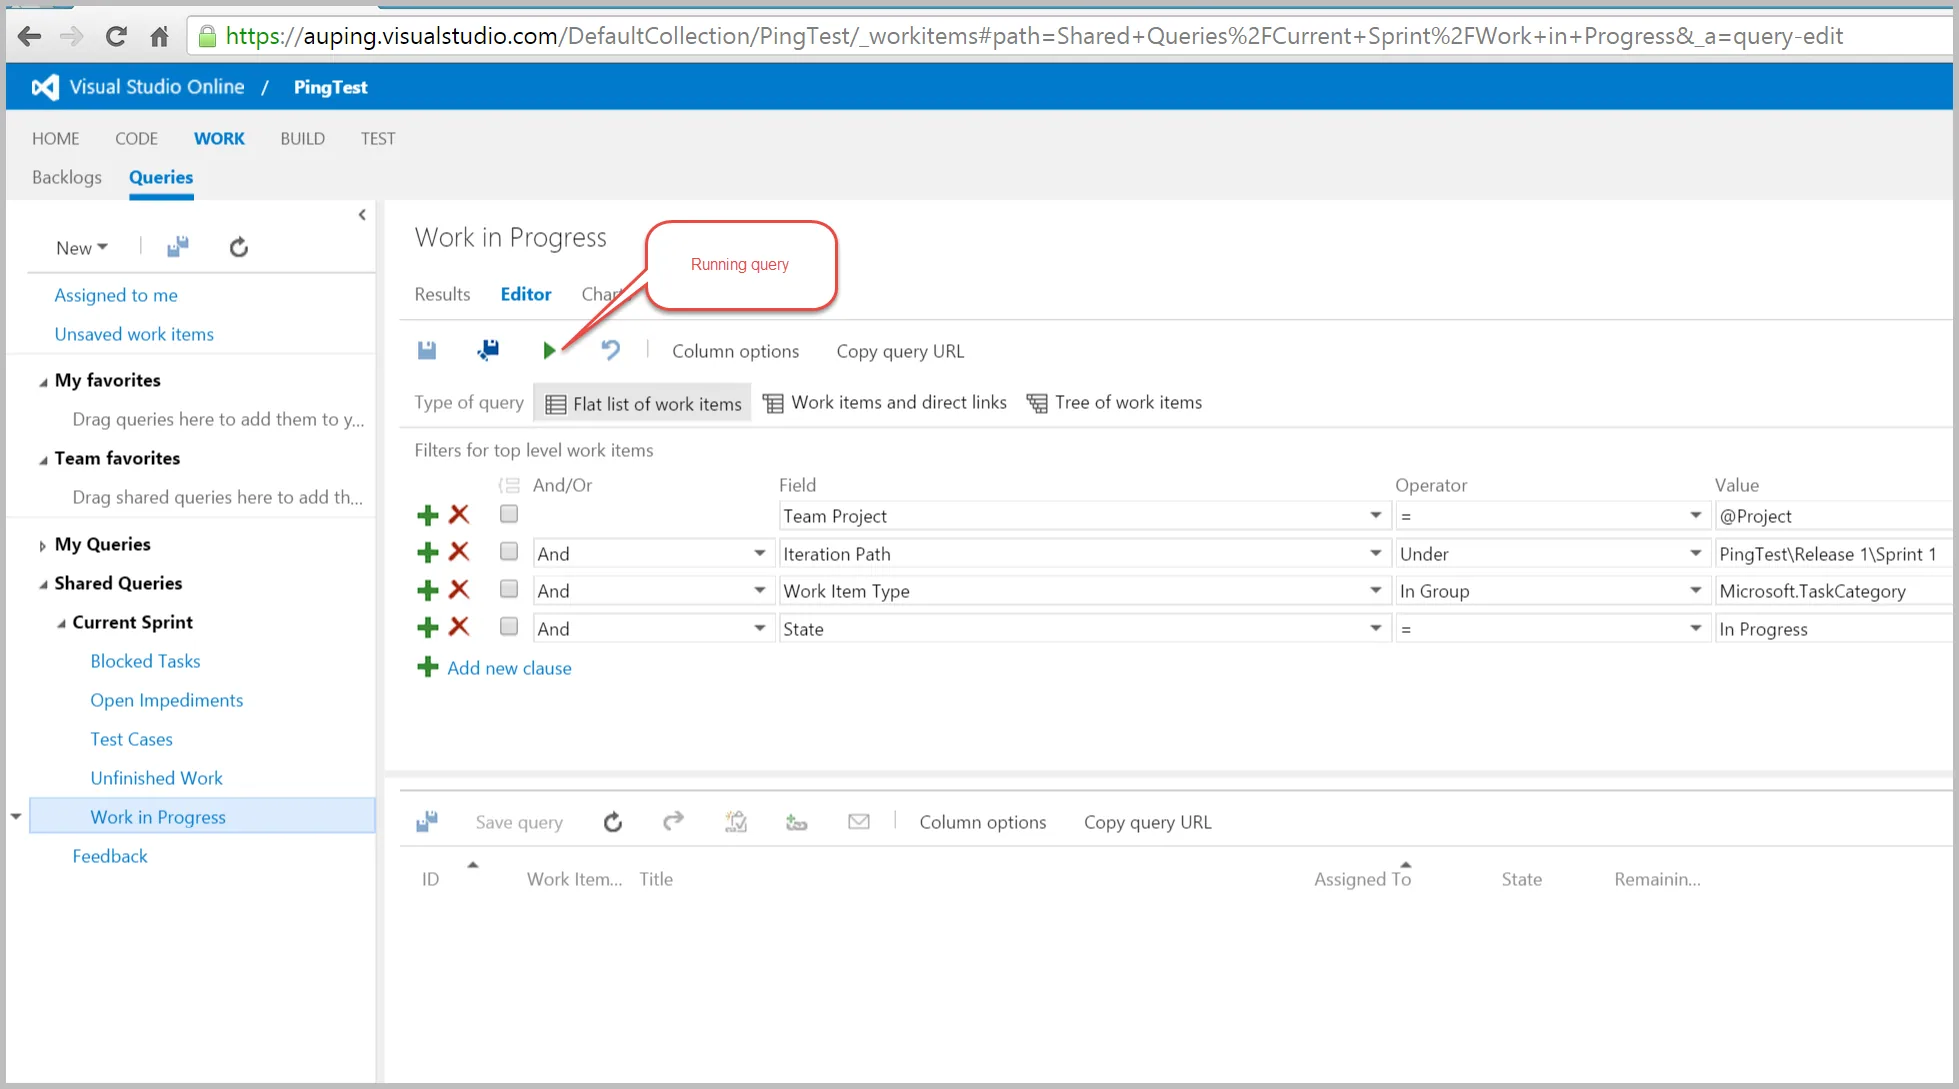1959x1089 pixels.
Task: Open the Backlogs sub-tab
Action: click(x=67, y=177)
